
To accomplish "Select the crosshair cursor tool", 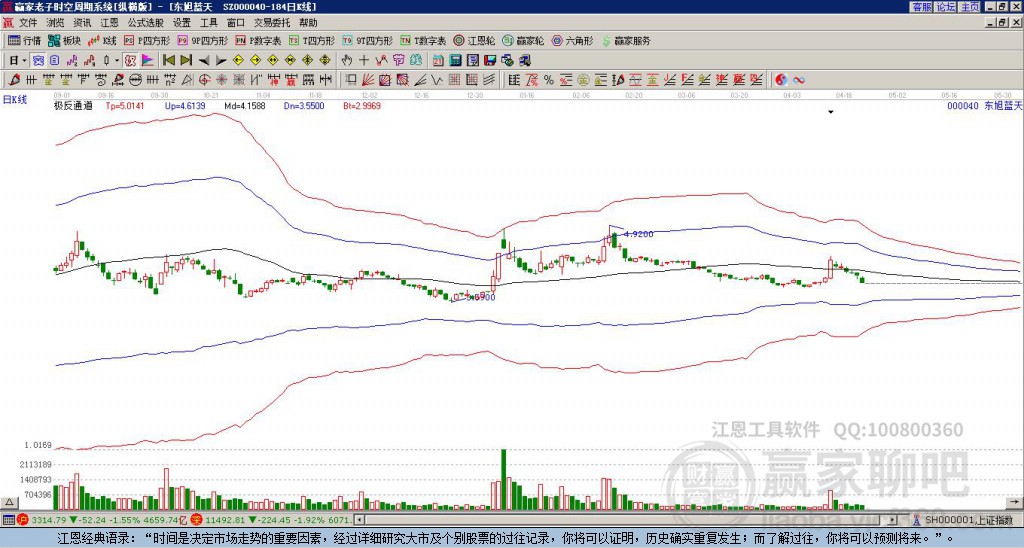I will 364,61.
